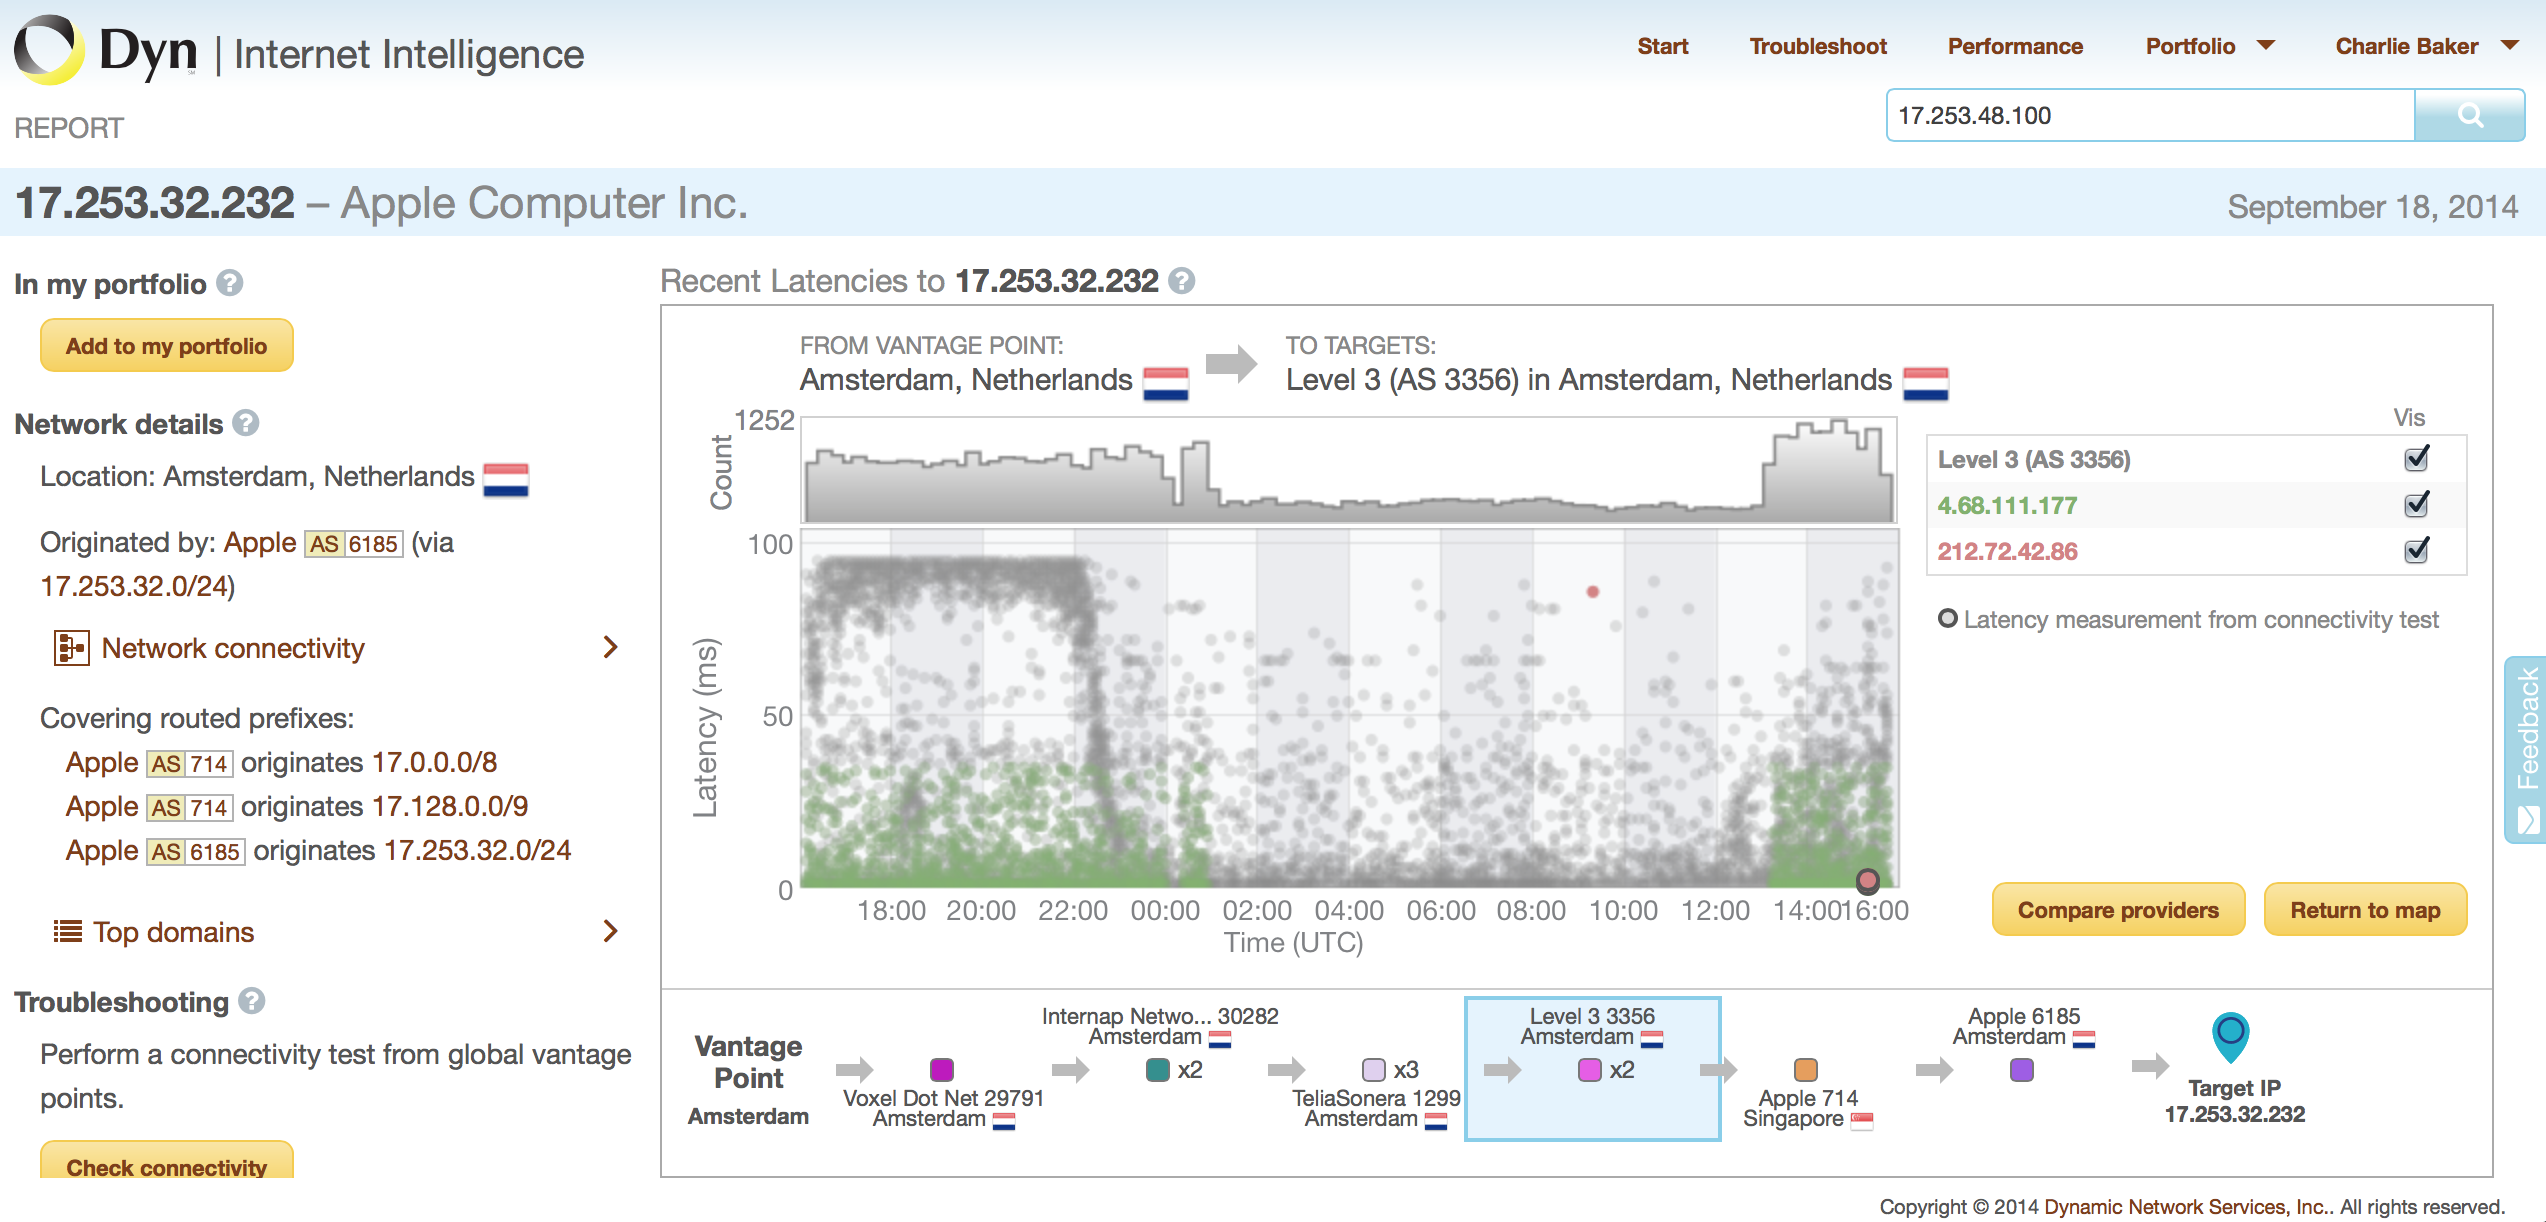The width and height of the screenshot is (2546, 1222).
Task: Open the Network connectivity link
Action: [x=233, y=648]
